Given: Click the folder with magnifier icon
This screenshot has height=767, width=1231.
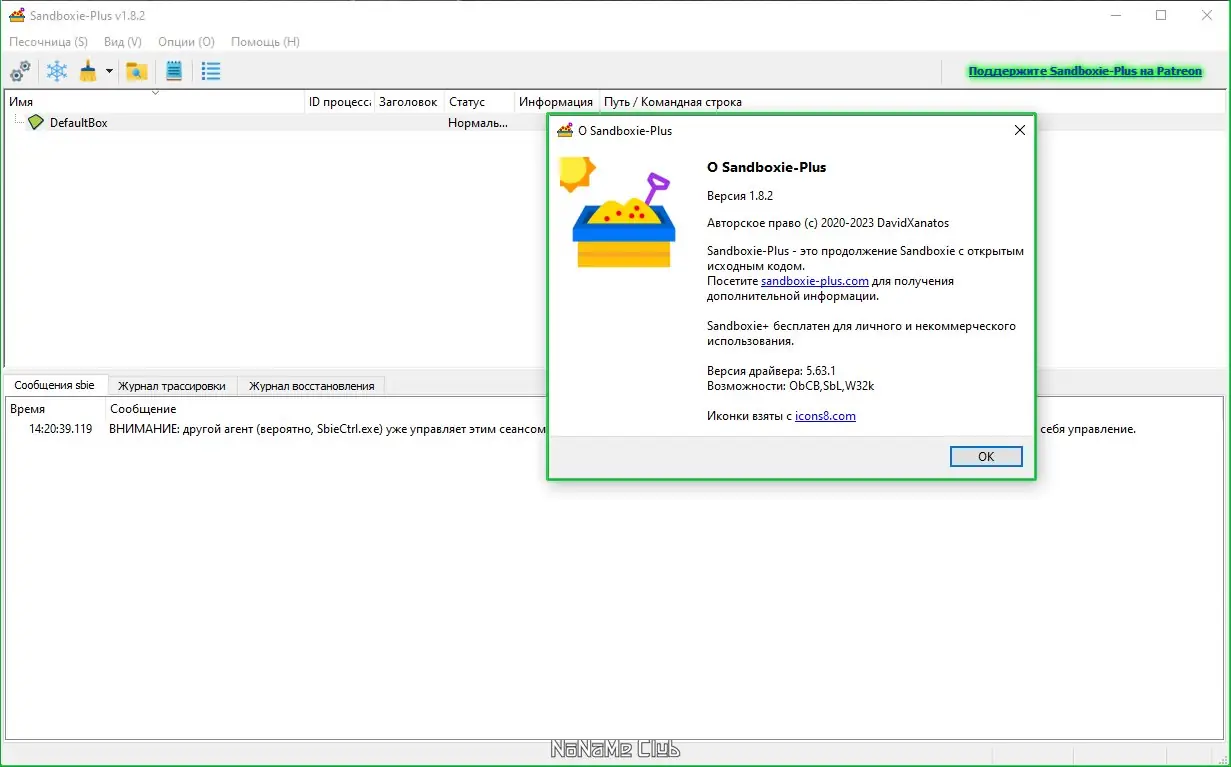Looking at the screenshot, I should coord(136,71).
